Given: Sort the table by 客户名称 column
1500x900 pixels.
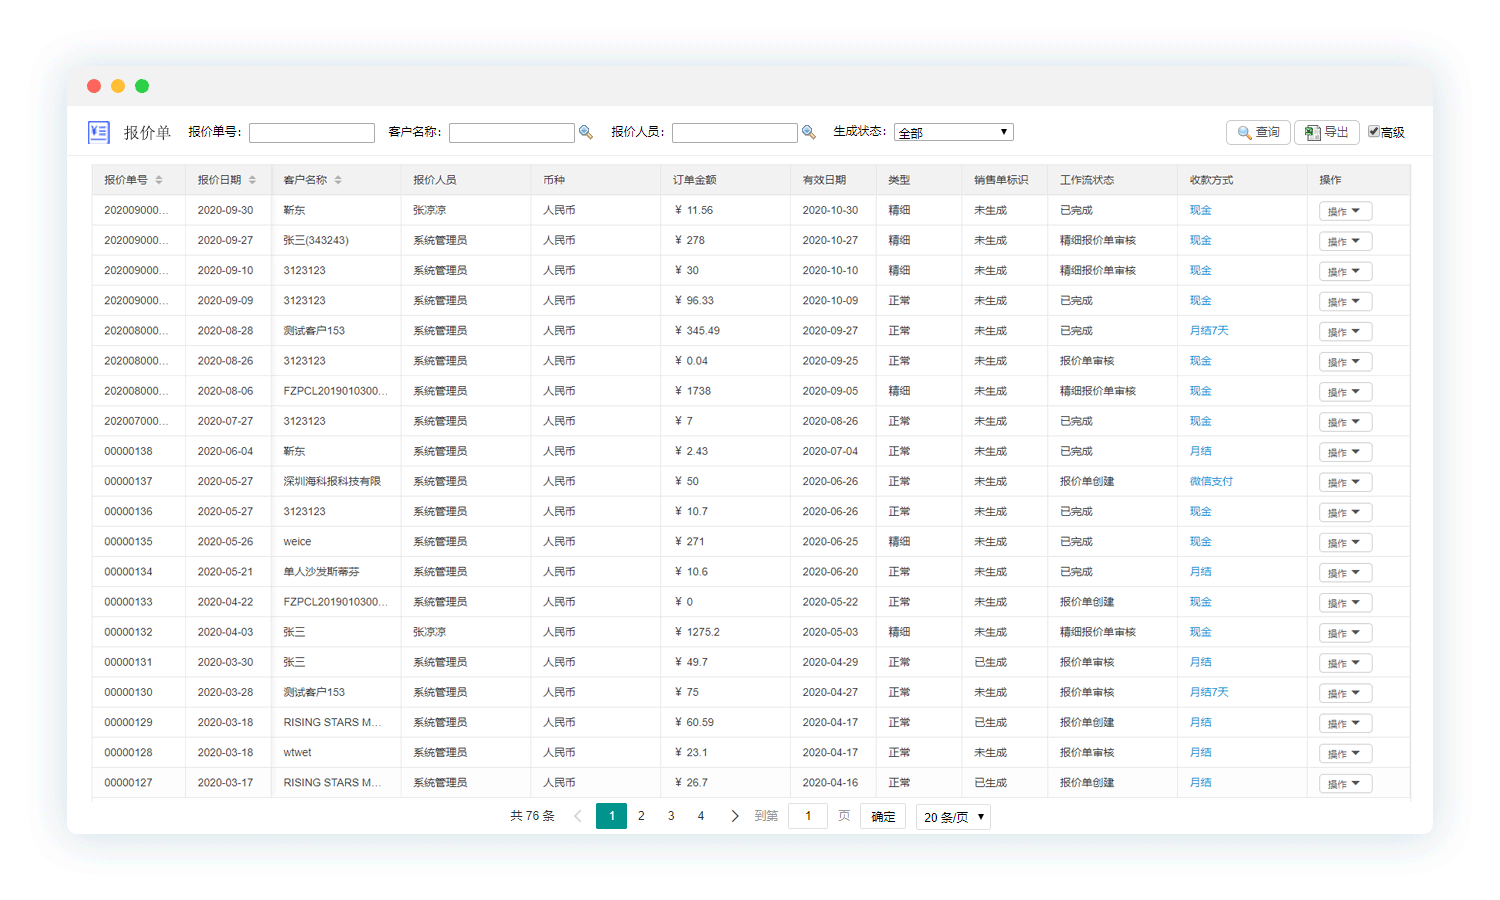Looking at the screenshot, I should [x=338, y=180].
